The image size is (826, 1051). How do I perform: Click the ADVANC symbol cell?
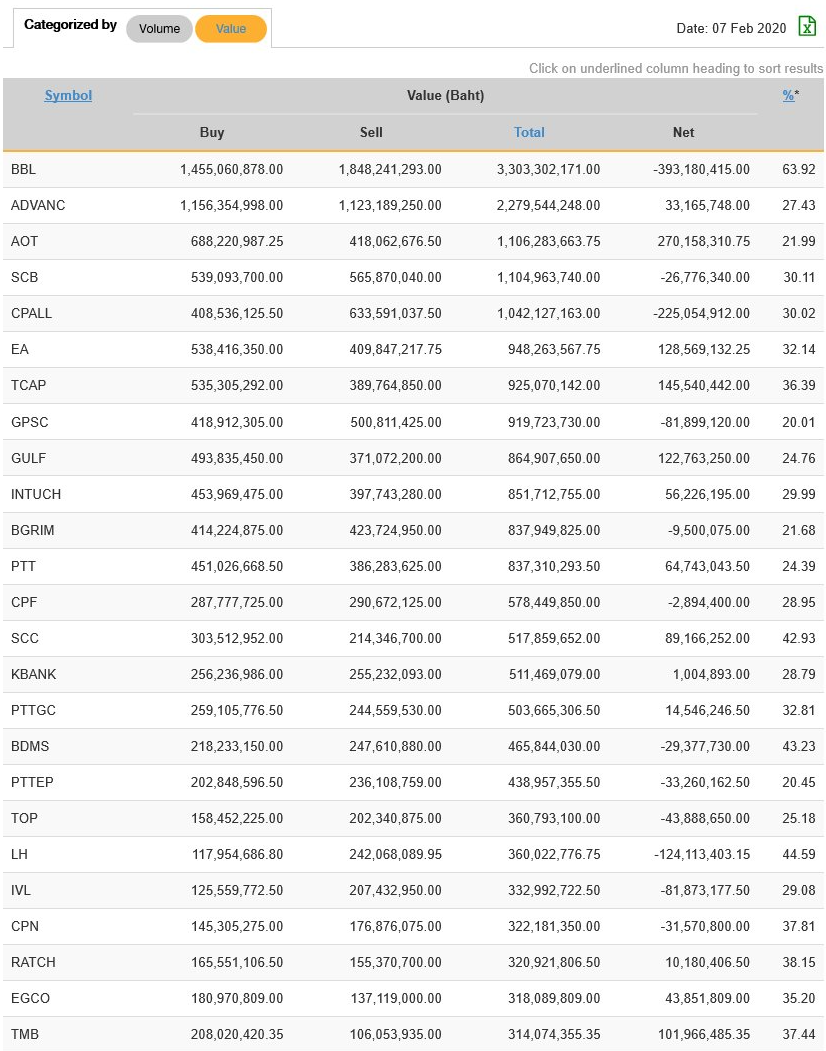38,206
